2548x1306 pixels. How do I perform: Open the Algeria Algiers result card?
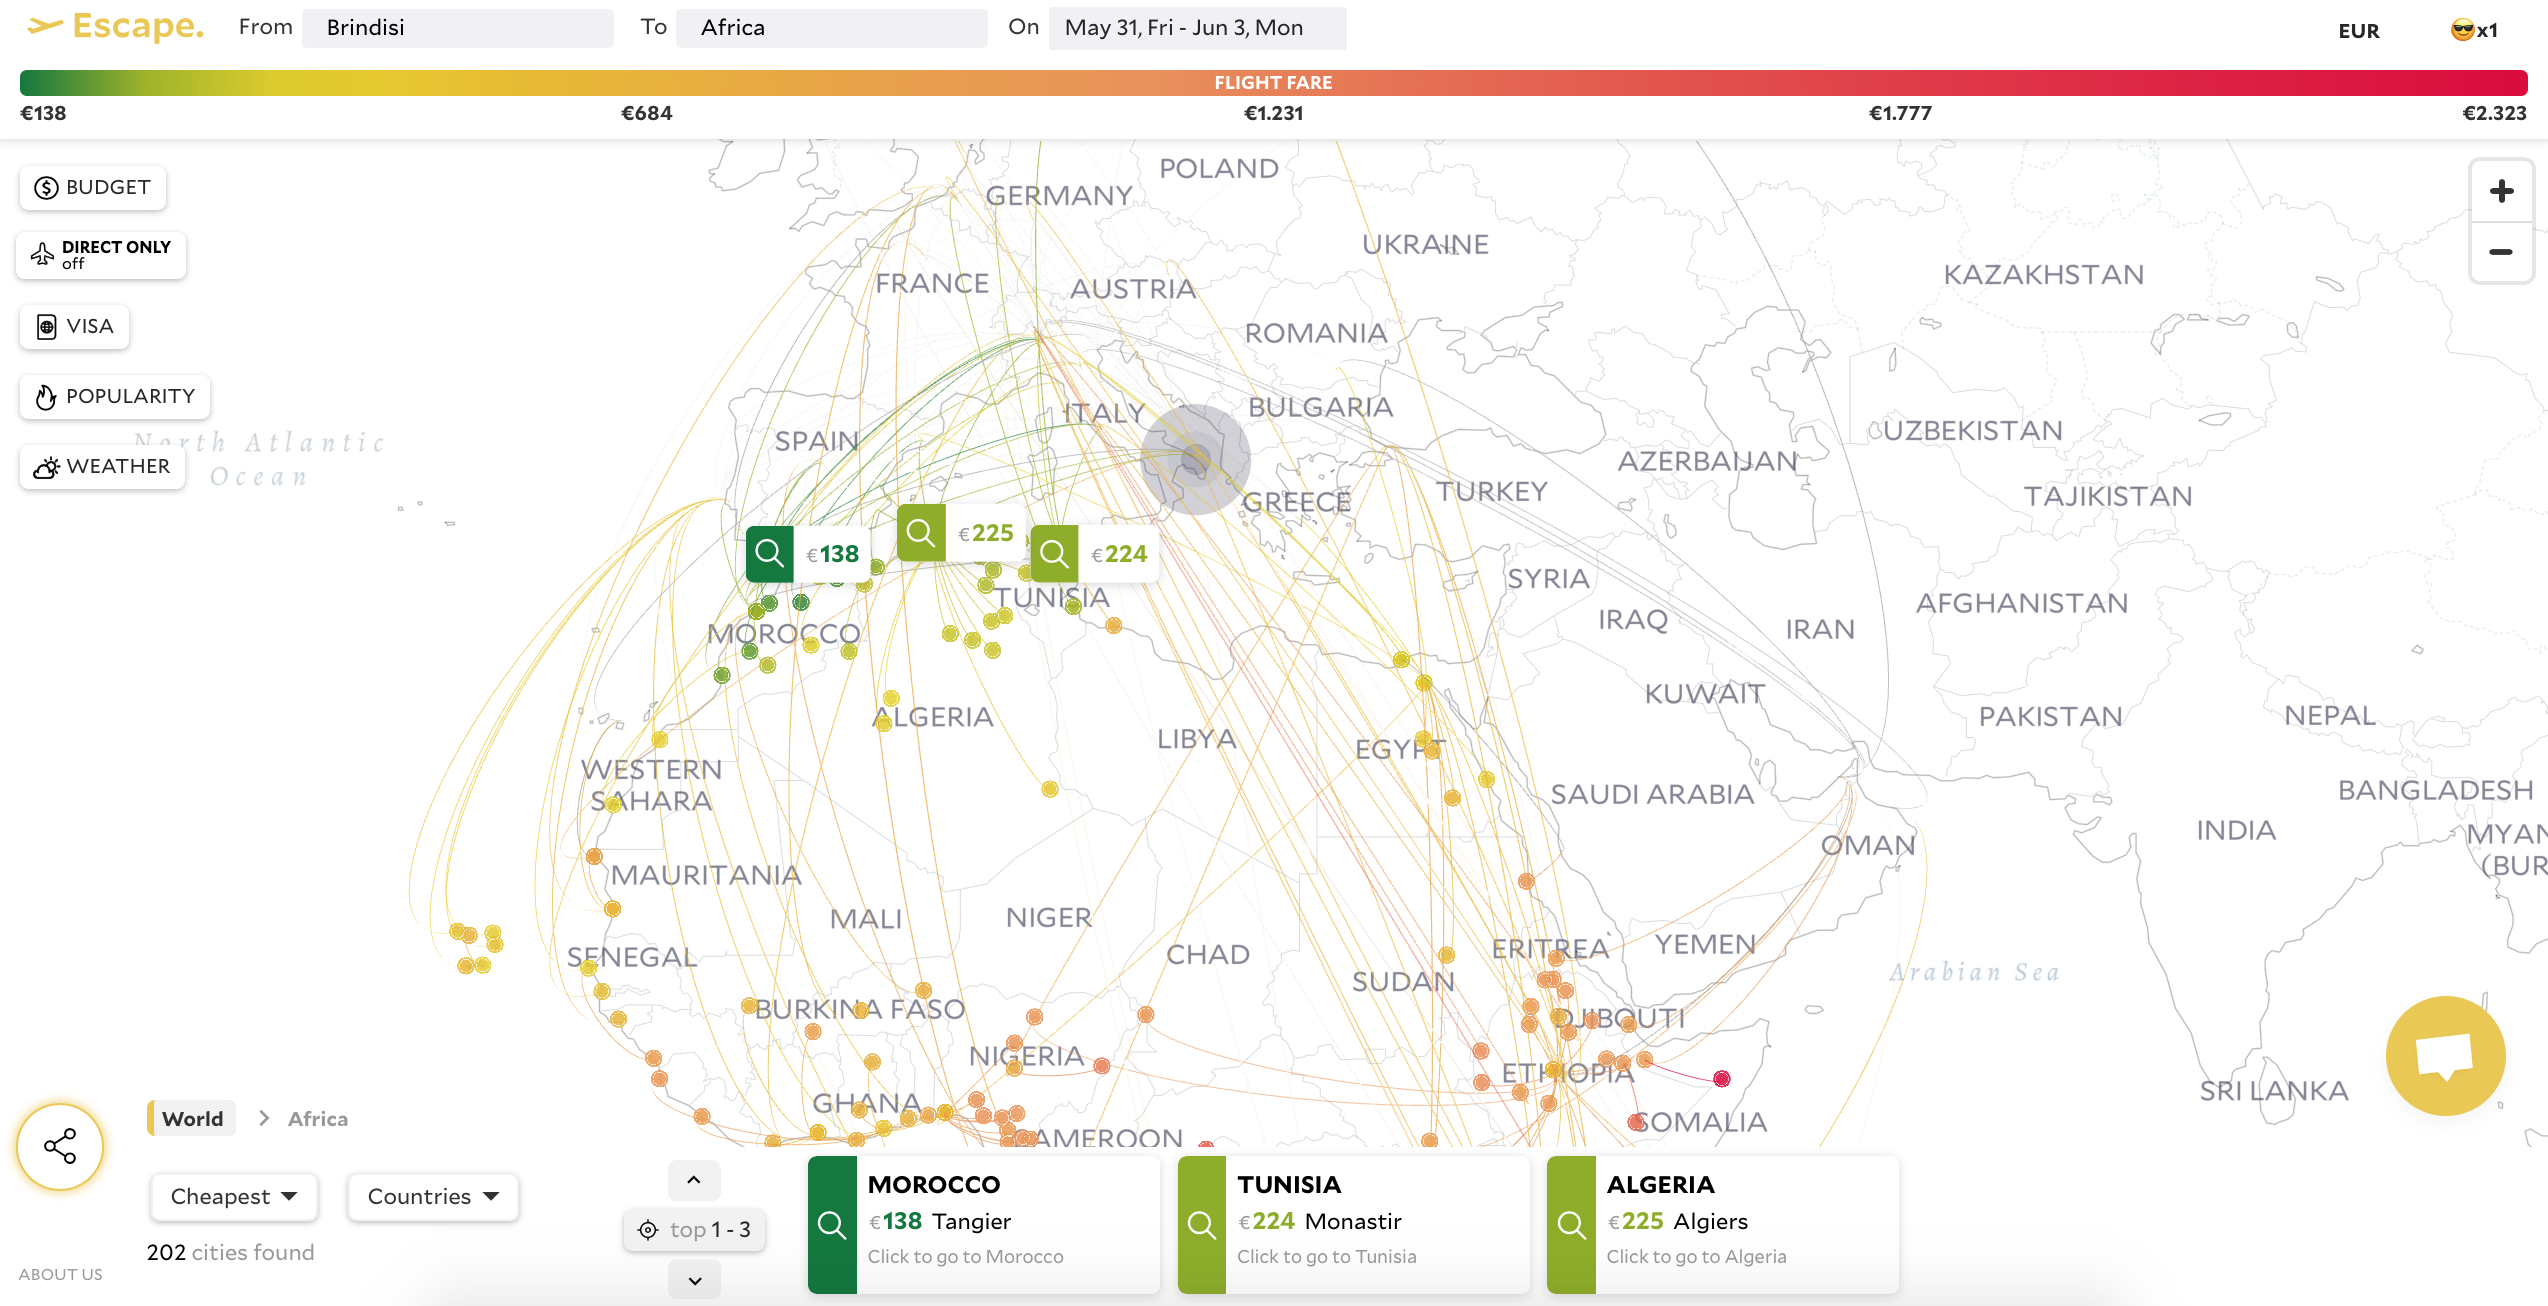pos(1723,1224)
